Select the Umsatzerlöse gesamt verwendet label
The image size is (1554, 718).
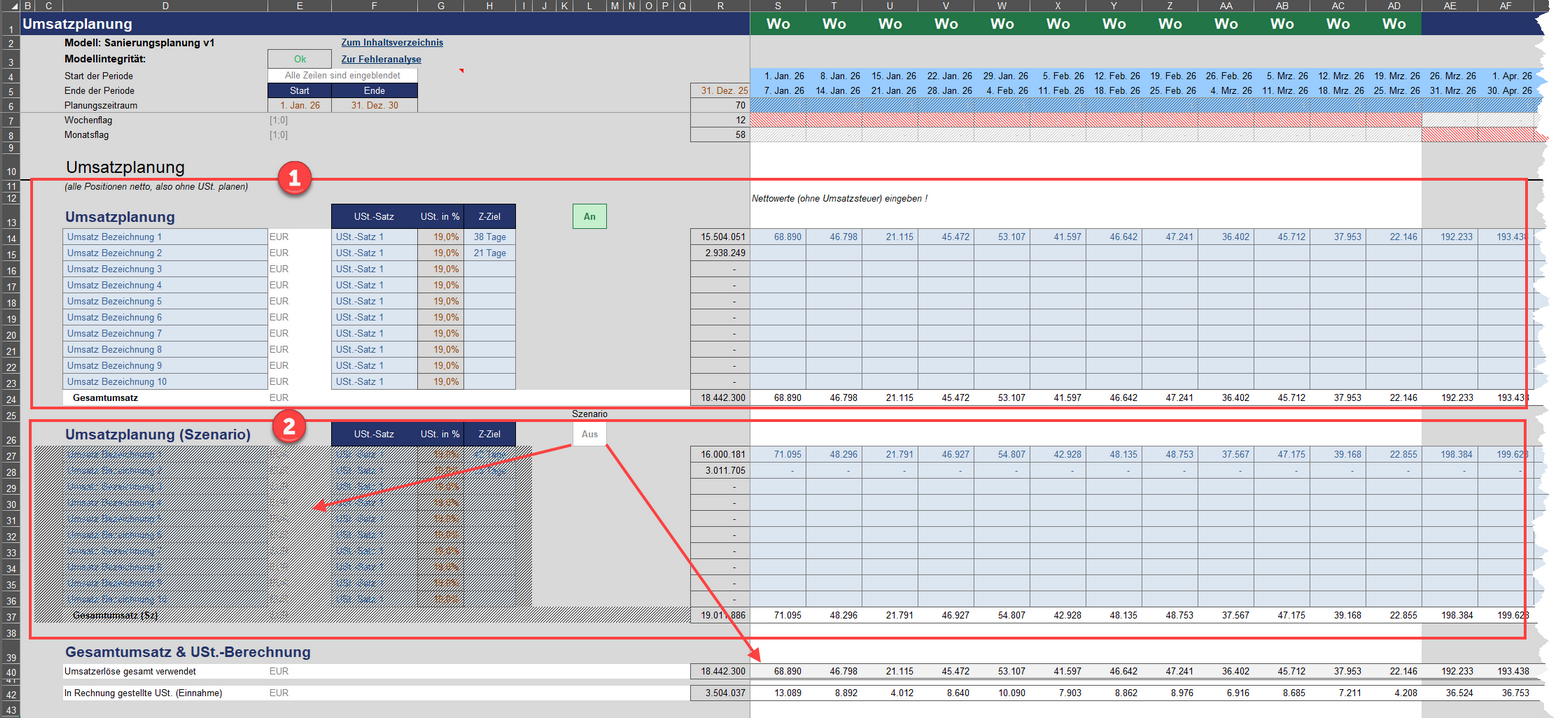point(133,671)
